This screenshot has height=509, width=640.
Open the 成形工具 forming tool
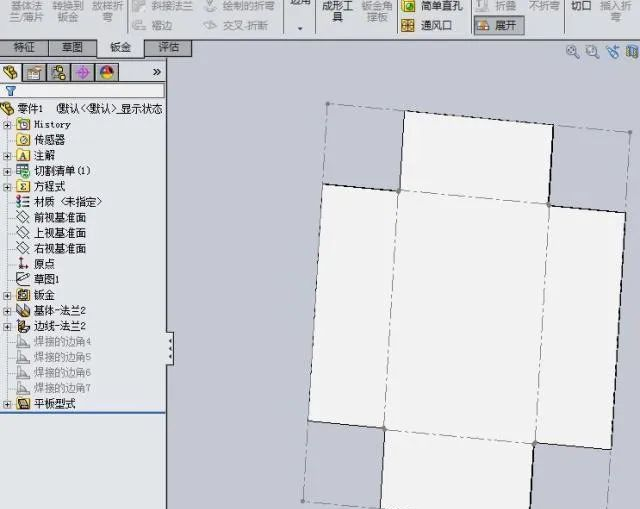337,11
